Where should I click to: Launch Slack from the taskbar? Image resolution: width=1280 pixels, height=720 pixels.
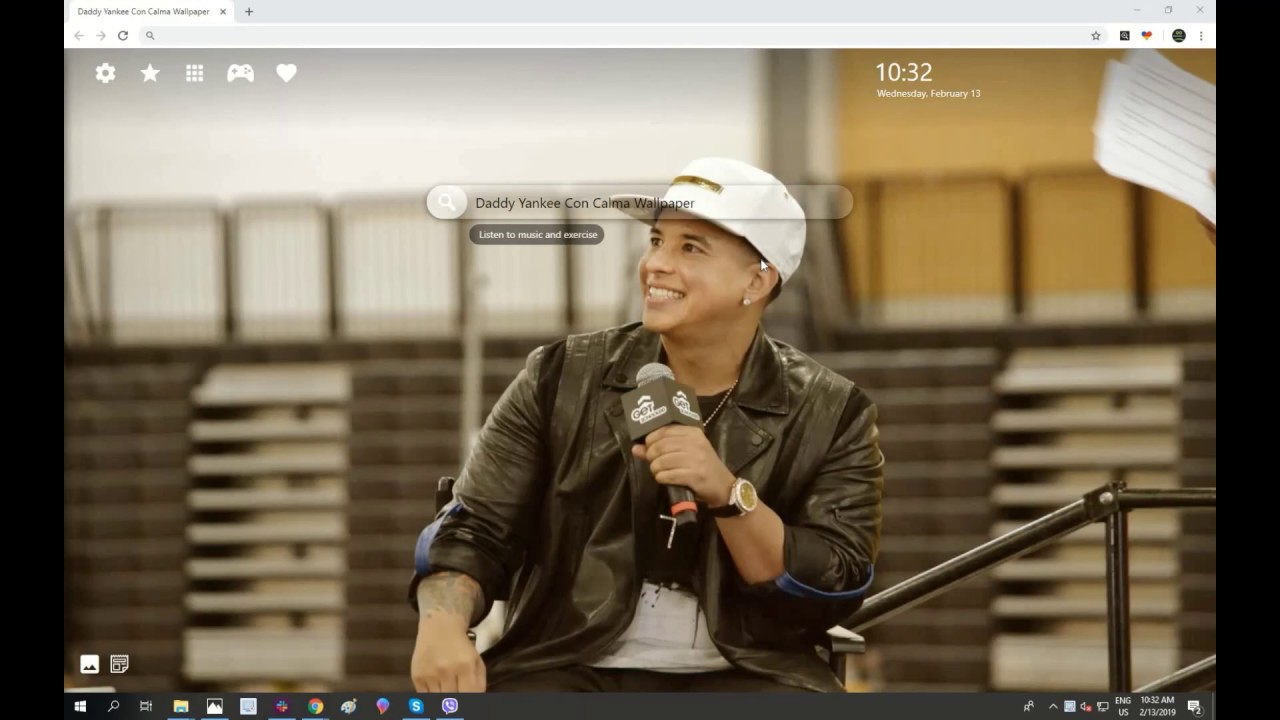click(x=282, y=706)
